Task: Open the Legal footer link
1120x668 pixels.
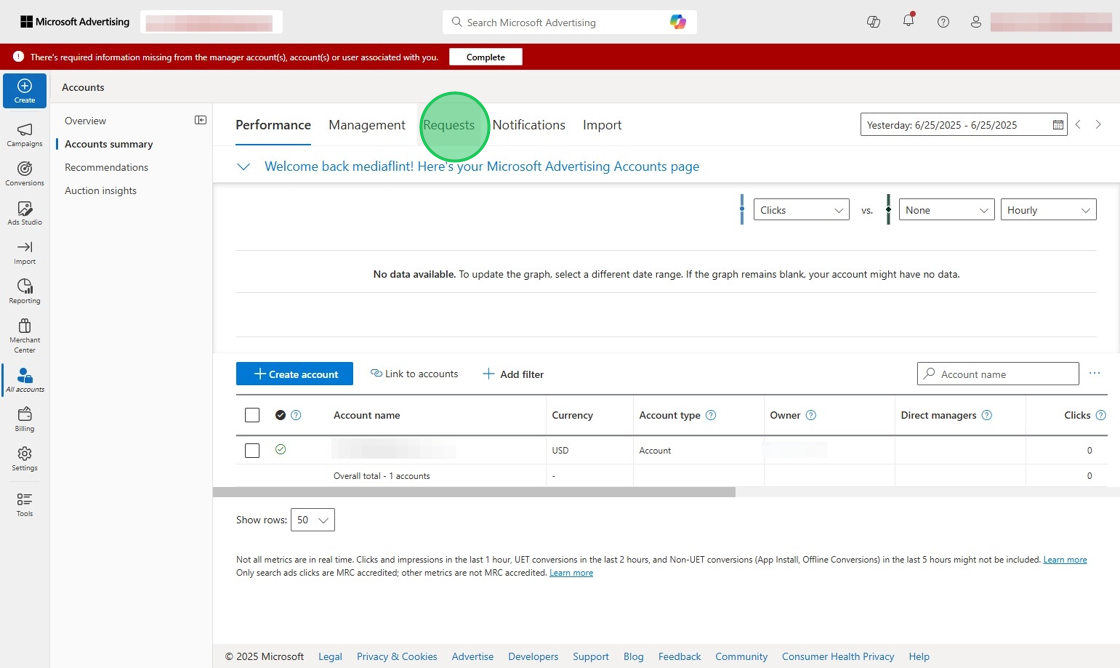Action: click(330, 657)
